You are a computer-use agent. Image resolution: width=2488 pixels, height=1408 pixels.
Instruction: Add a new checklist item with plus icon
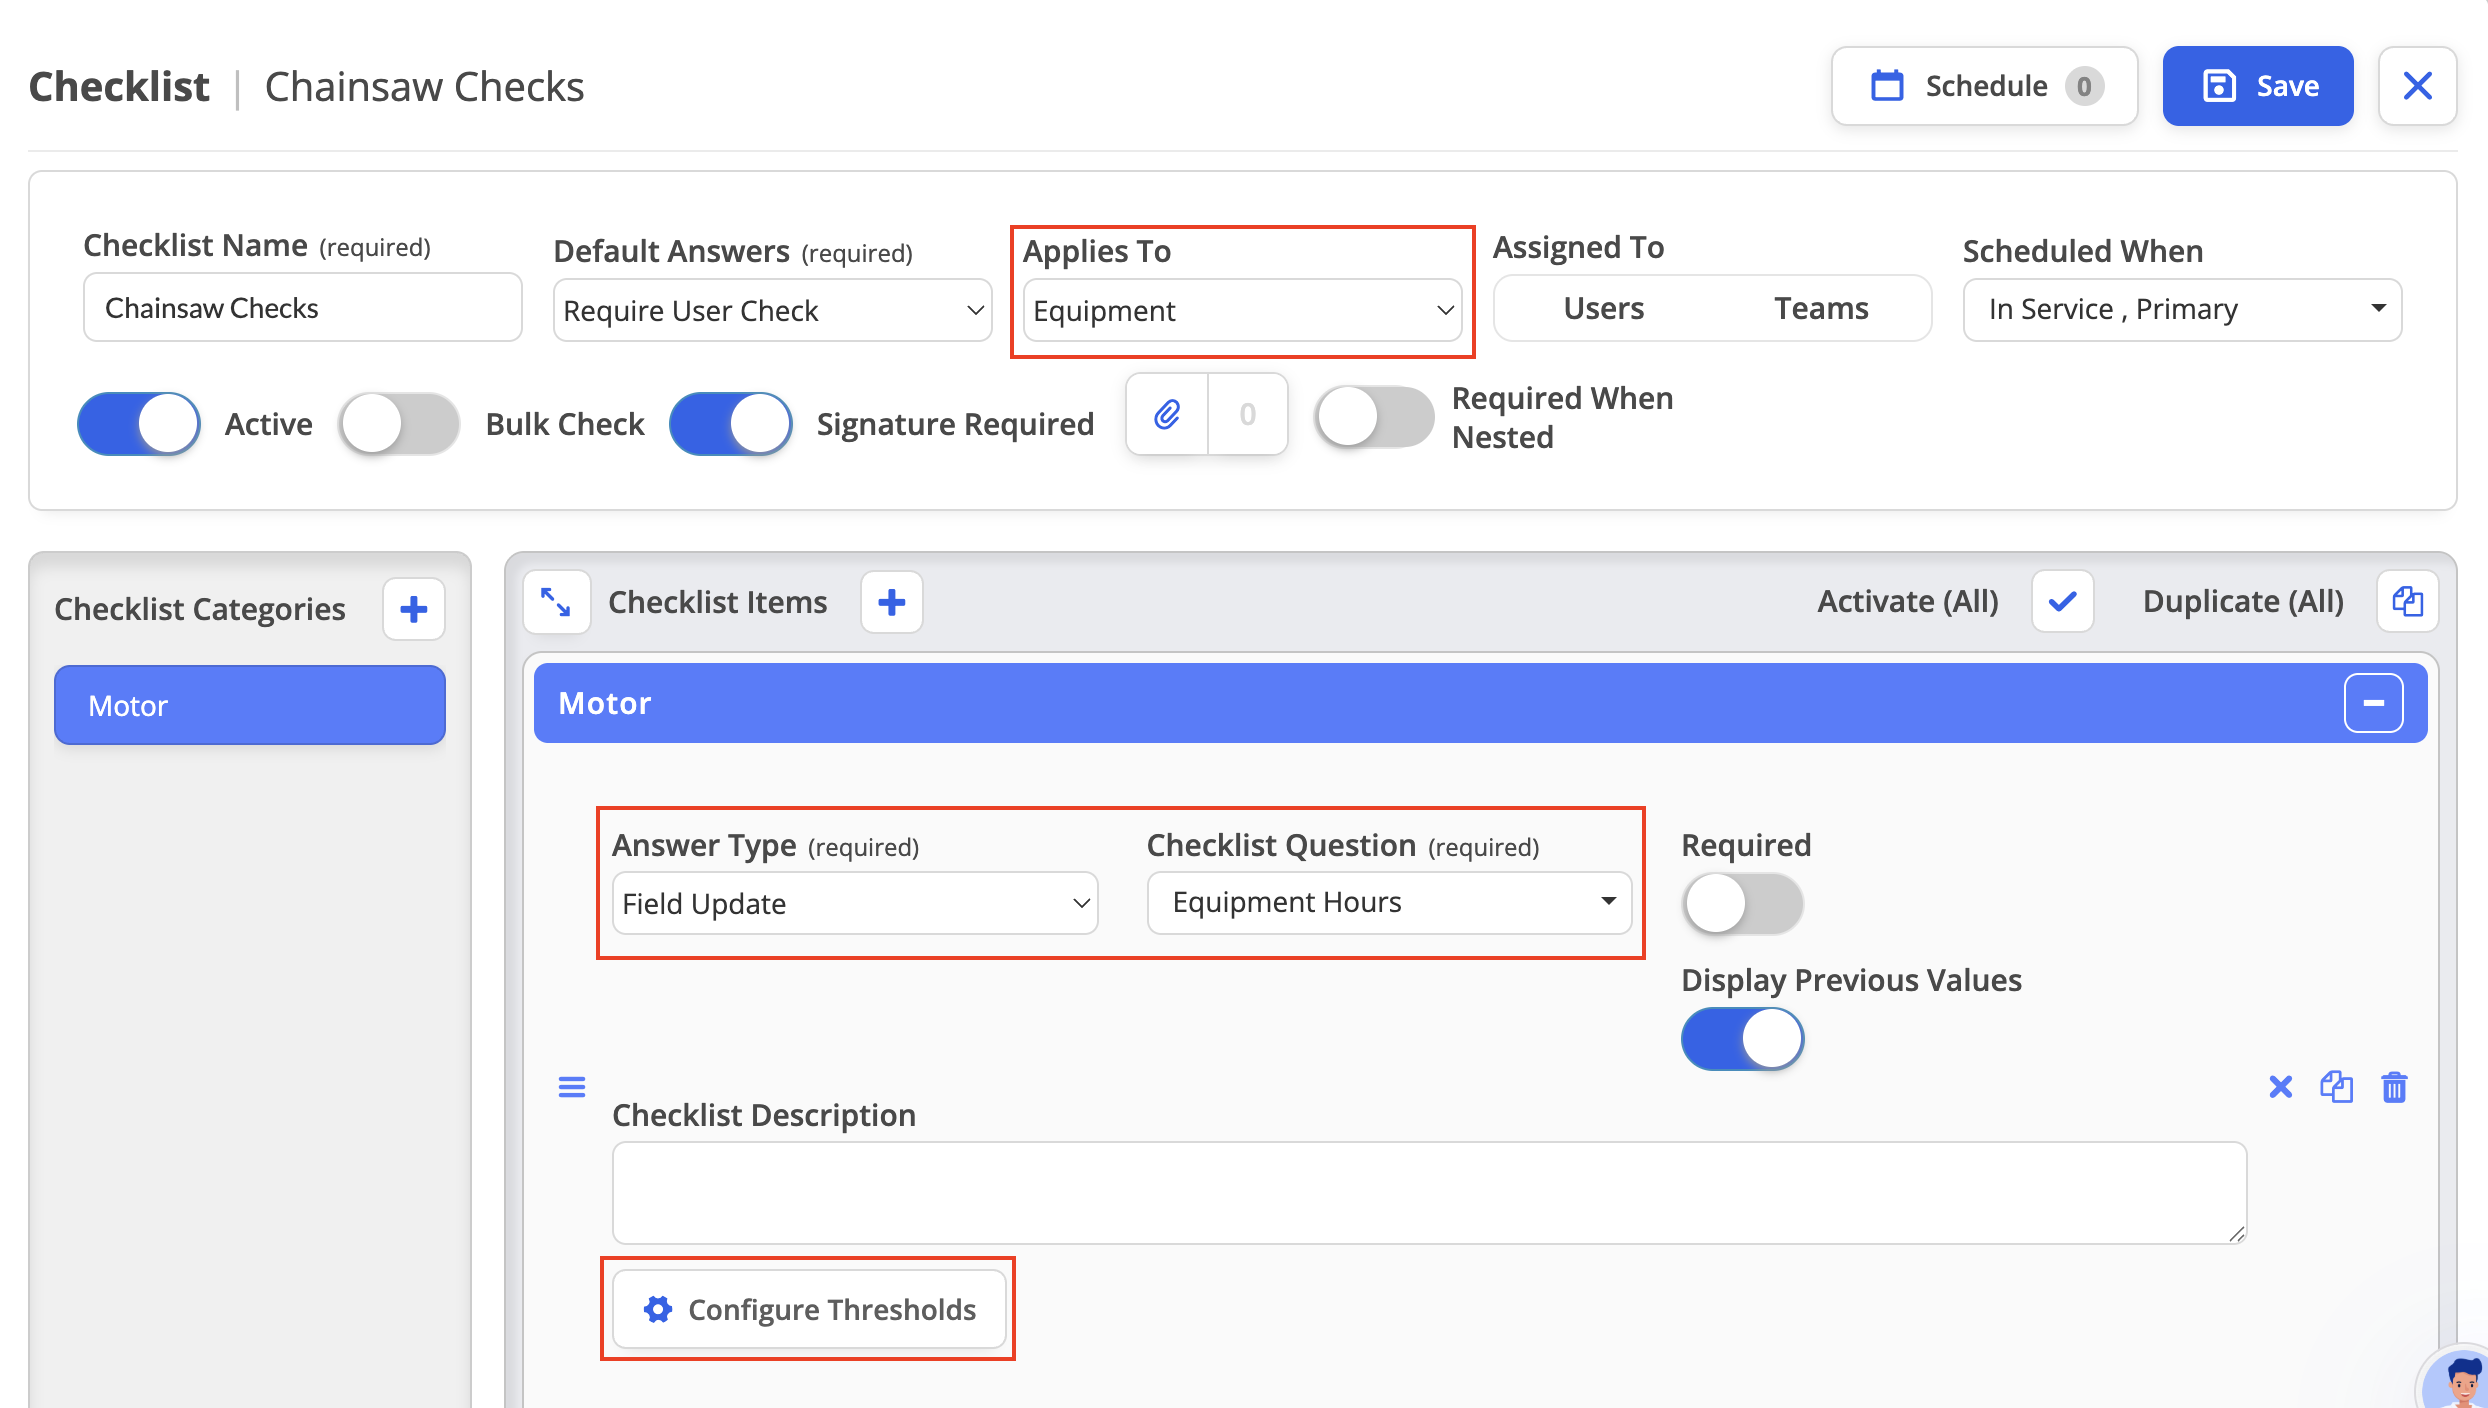(x=892, y=602)
